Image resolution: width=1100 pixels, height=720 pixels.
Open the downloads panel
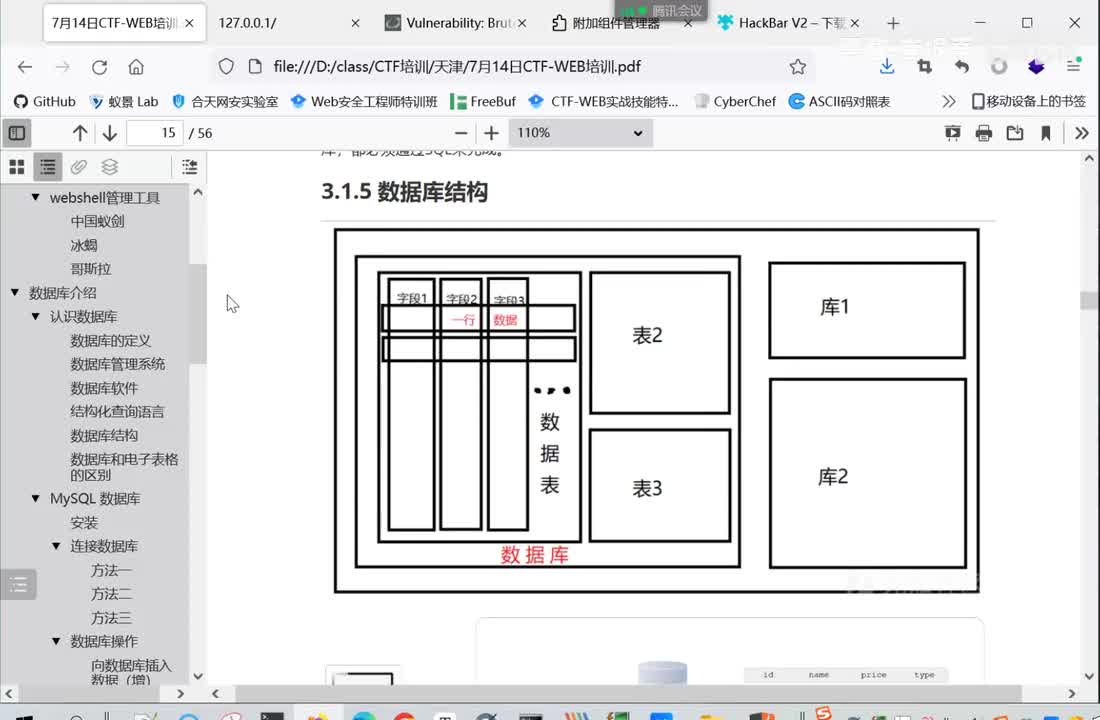(x=887, y=67)
